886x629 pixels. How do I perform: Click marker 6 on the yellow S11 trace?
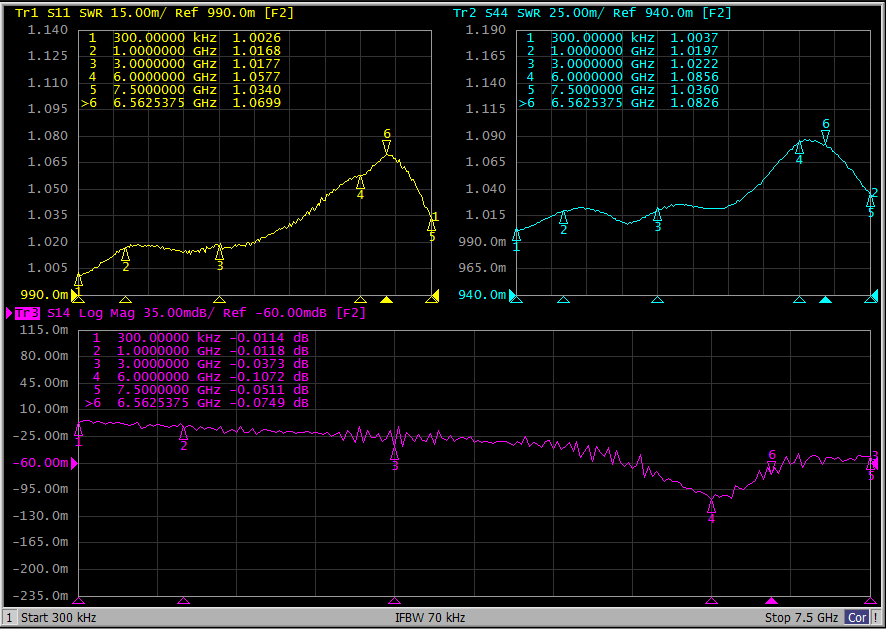[x=387, y=146]
